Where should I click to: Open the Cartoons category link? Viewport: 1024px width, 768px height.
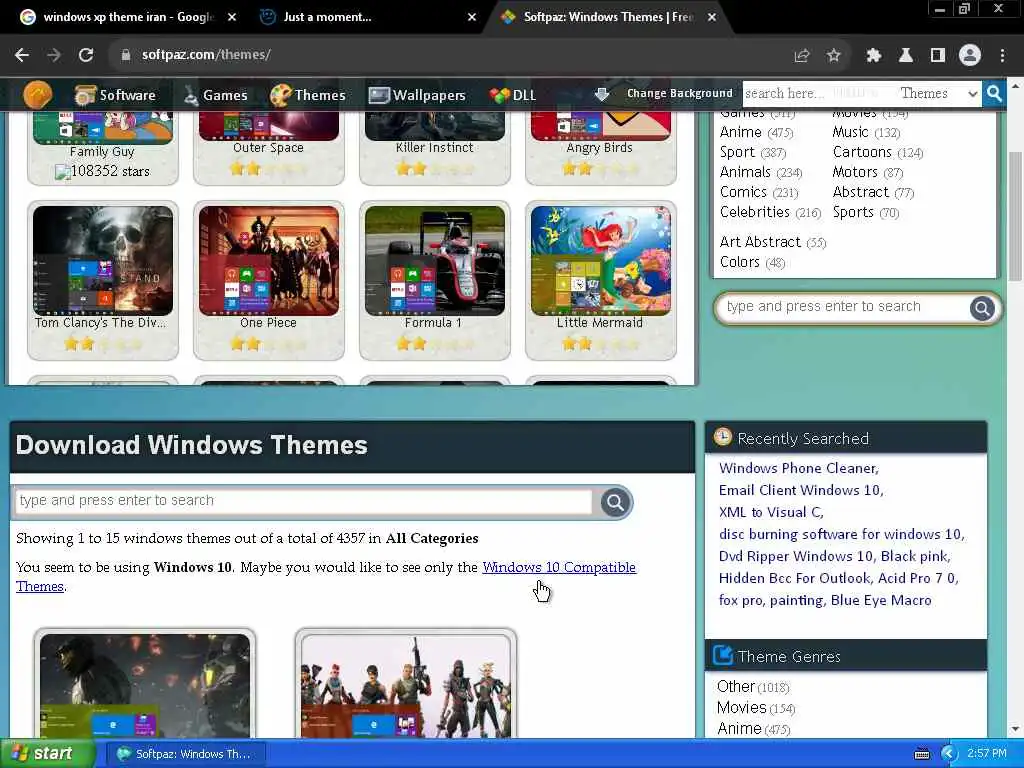pyautogui.click(x=862, y=152)
